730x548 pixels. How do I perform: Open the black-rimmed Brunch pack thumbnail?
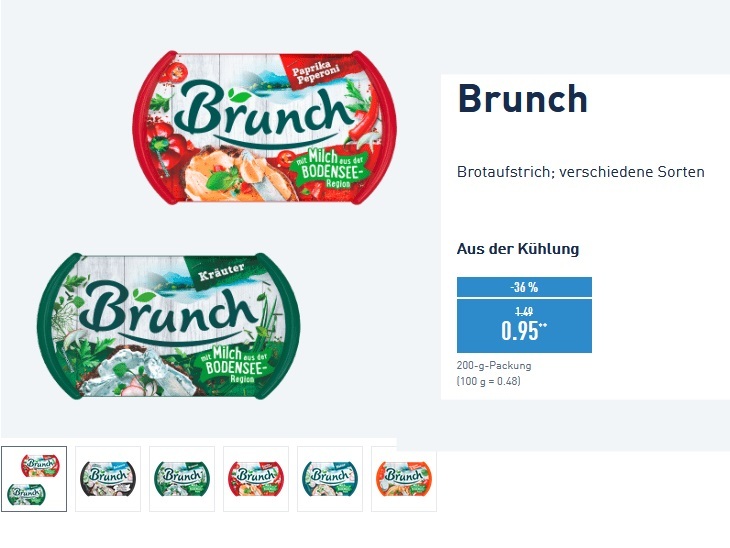(108, 479)
